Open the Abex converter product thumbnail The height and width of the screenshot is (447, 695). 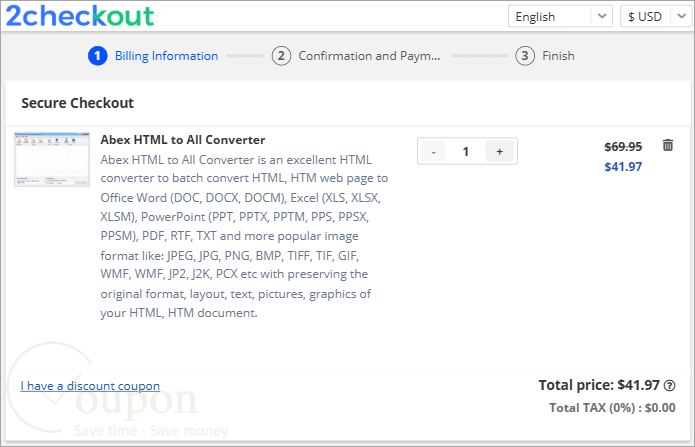click(52, 159)
